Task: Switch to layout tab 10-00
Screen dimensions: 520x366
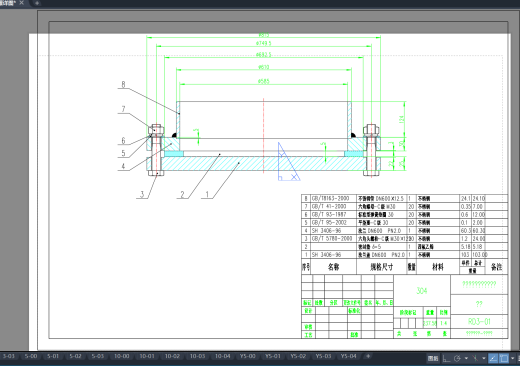Action: click(x=122, y=356)
